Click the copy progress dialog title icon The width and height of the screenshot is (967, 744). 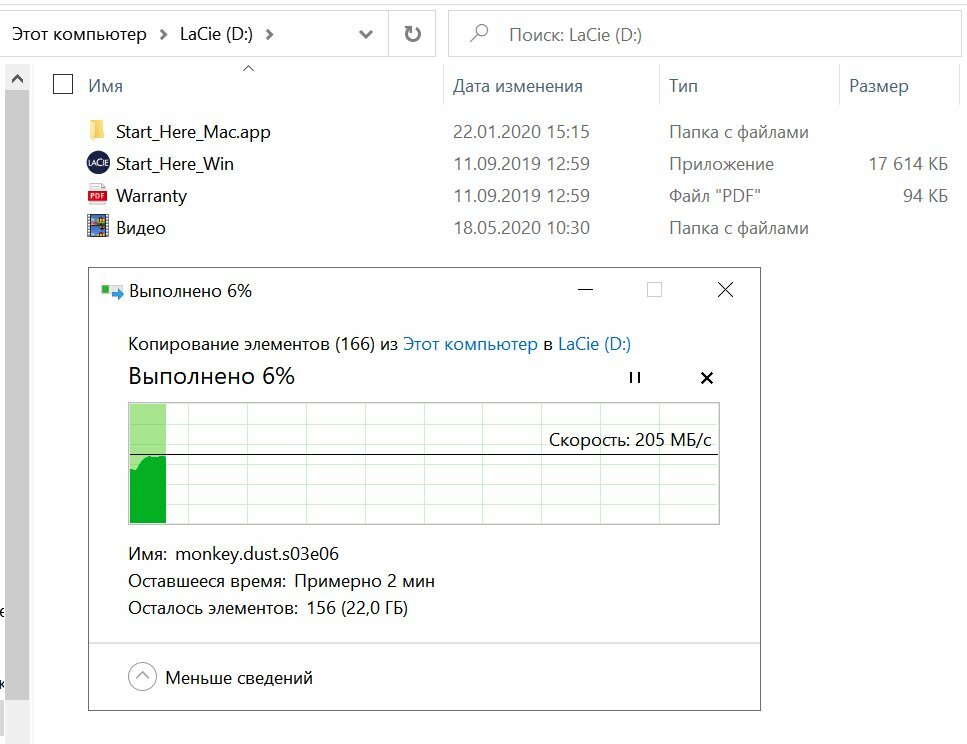[112, 291]
